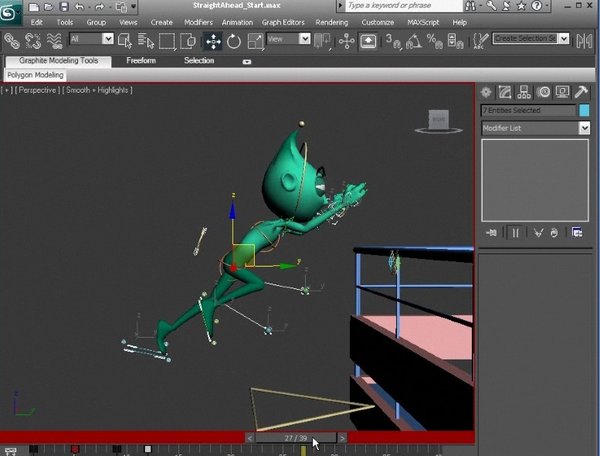The height and width of the screenshot is (456, 600).
Task: Open the Create command panel
Action: (486, 92)
